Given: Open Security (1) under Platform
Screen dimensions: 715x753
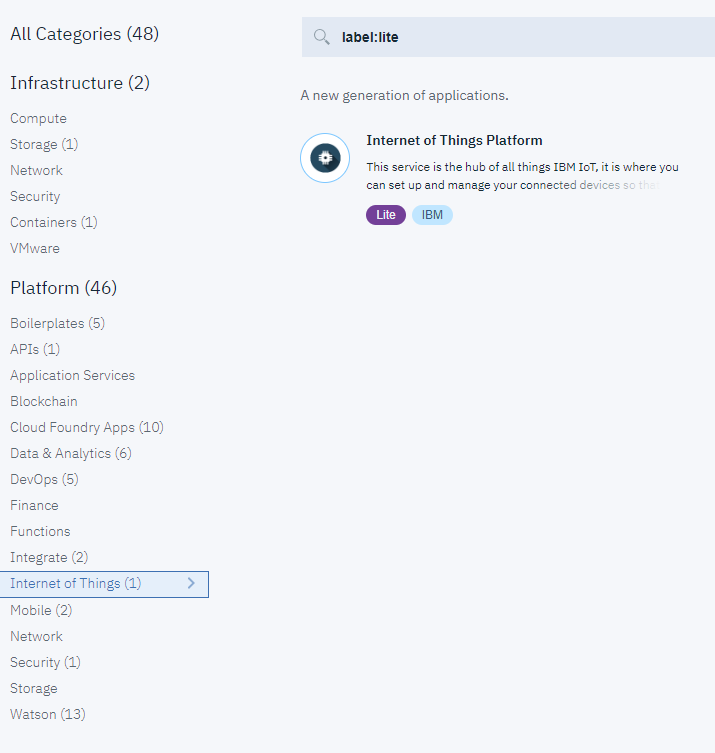Looking at the screenshot, I should [46, 662].
